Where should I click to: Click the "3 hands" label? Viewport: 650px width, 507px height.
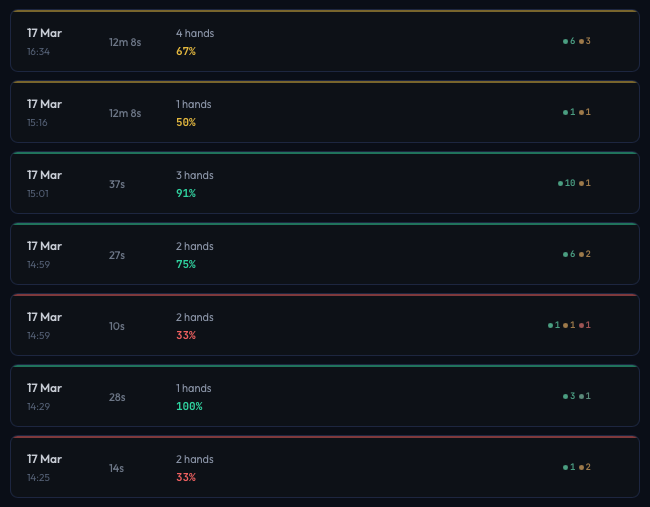click(195, 175)
